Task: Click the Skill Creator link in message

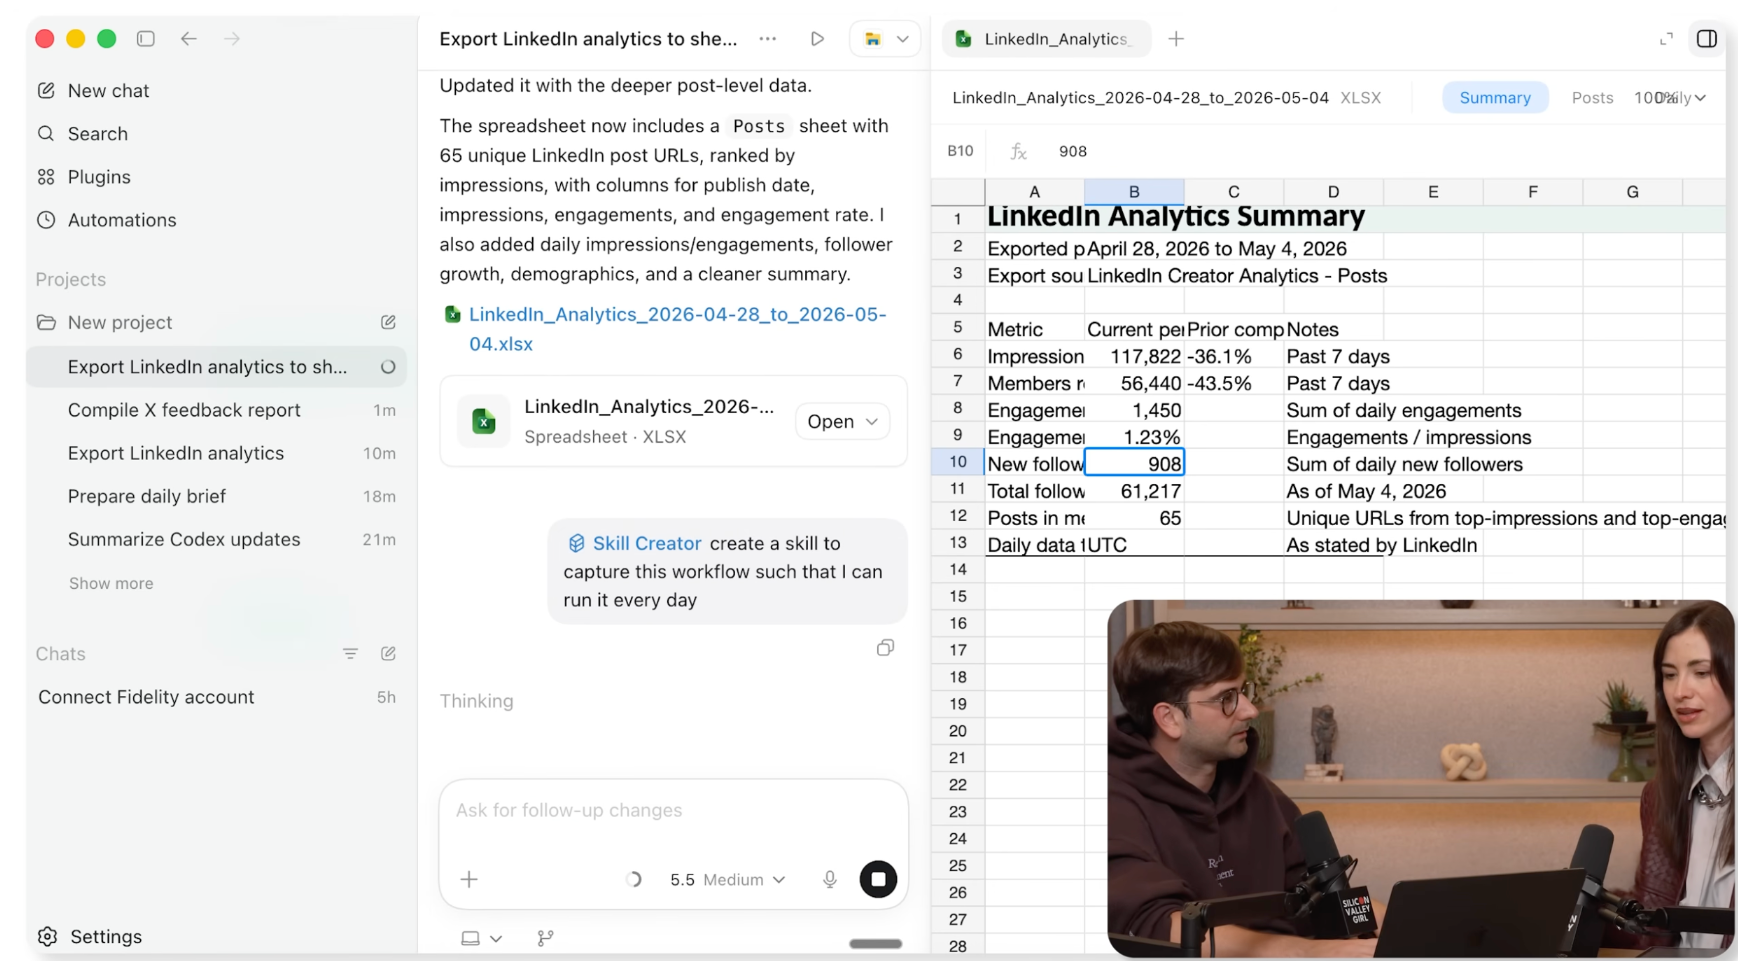Action: pyautogui.click(x=635, y=543)
